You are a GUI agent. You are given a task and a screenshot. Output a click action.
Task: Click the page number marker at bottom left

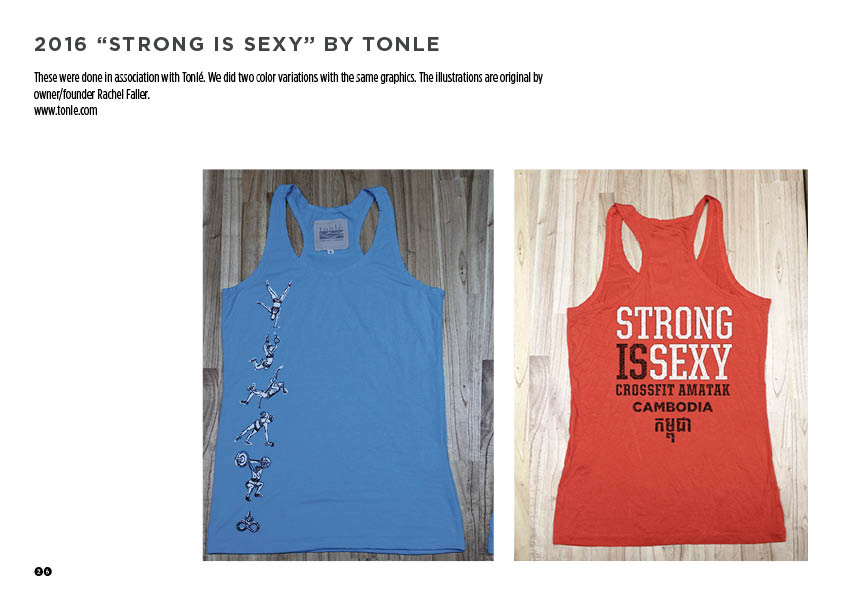(x=43, y=571)
